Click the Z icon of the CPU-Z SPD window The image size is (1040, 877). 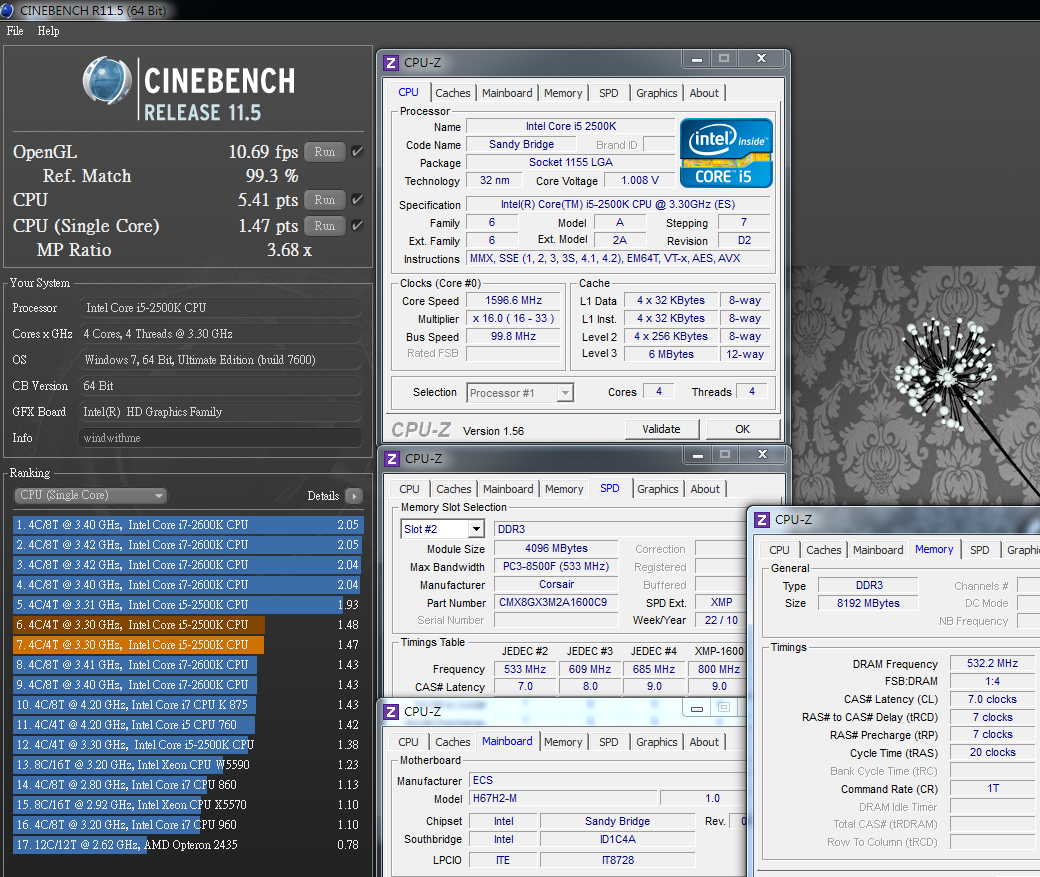(391, 458)
